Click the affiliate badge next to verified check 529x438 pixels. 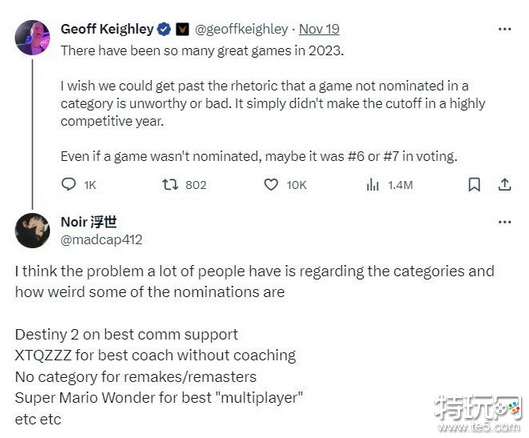(x=182, y=29)
